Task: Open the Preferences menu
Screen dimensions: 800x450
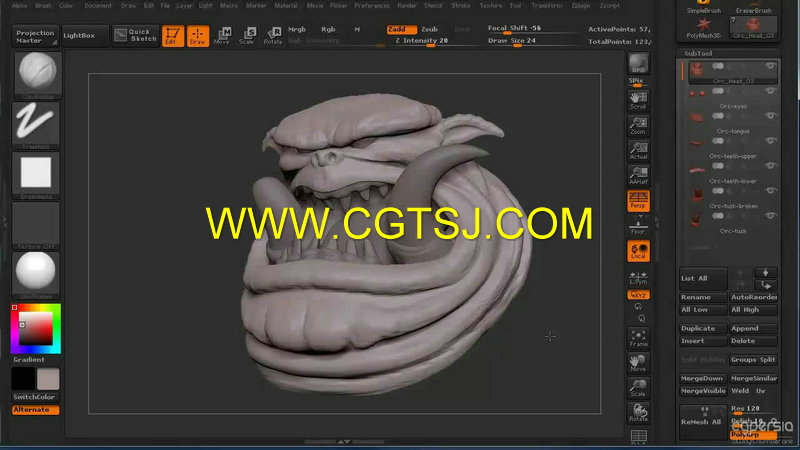Action: coord(371,6)
